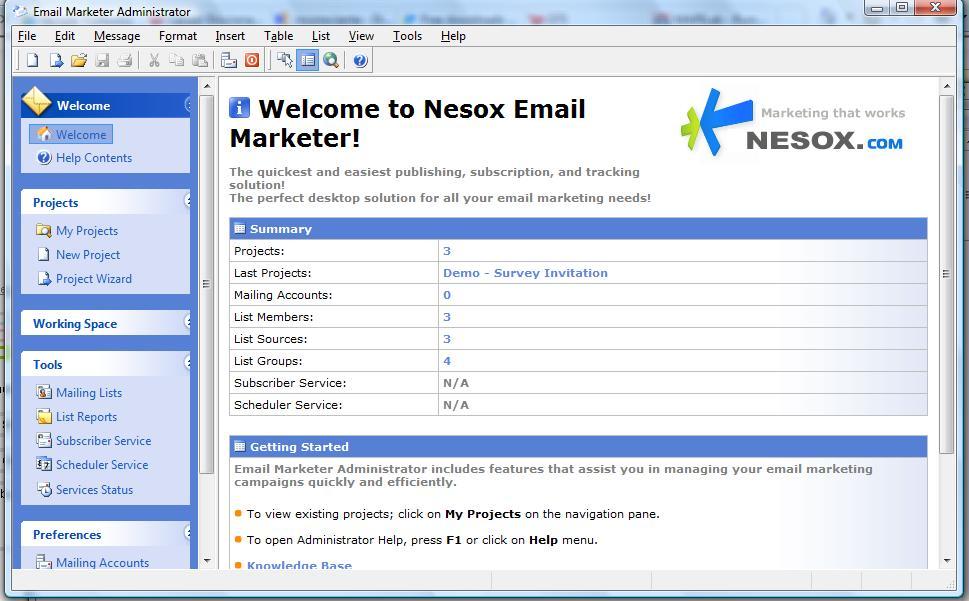Click the Copy toolbar icon
969x601 pixels.
pyautogui.click(x=177, y=60)
